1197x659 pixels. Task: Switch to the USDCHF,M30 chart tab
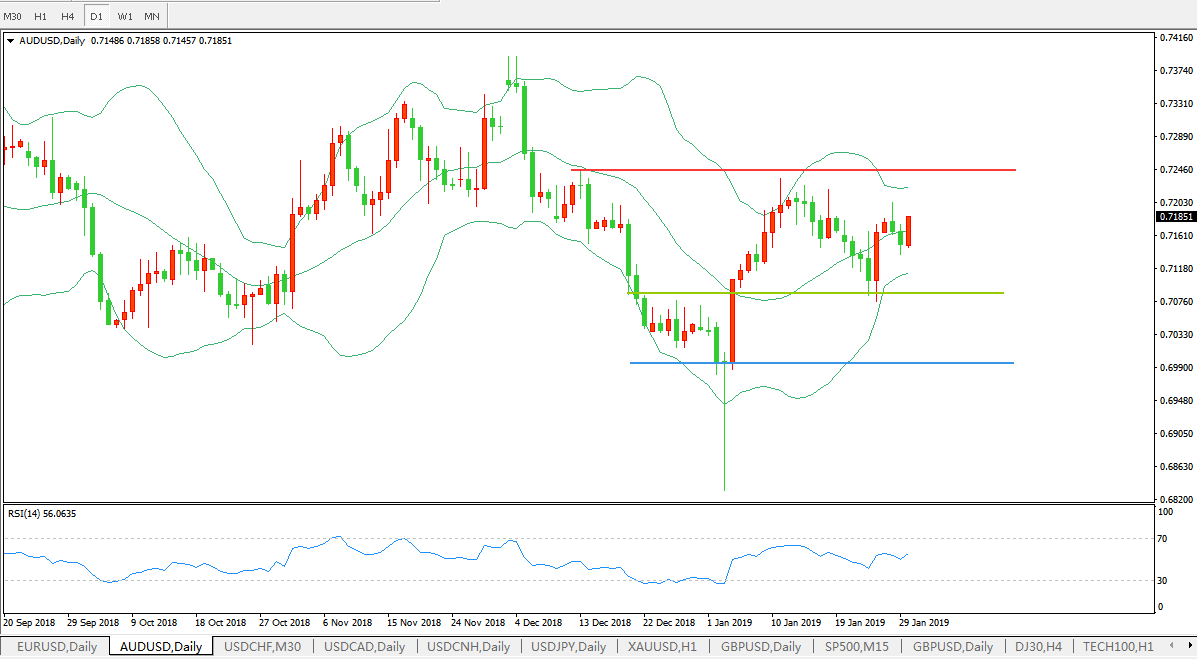pos(263,647)
